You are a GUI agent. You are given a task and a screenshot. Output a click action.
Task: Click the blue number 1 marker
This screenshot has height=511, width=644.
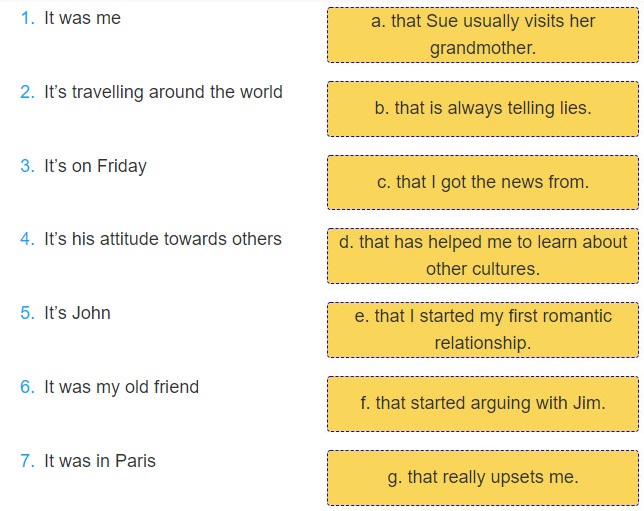pyautogui.click(x=28, y=18)
